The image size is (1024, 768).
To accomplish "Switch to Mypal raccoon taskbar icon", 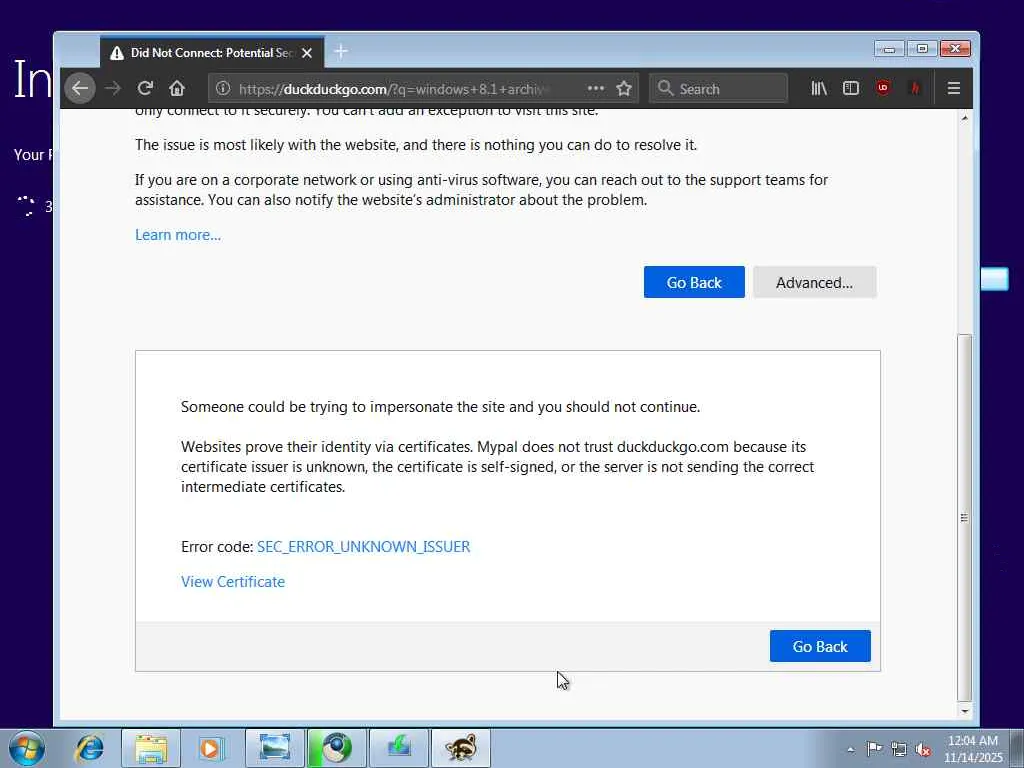I will (460, 748).
